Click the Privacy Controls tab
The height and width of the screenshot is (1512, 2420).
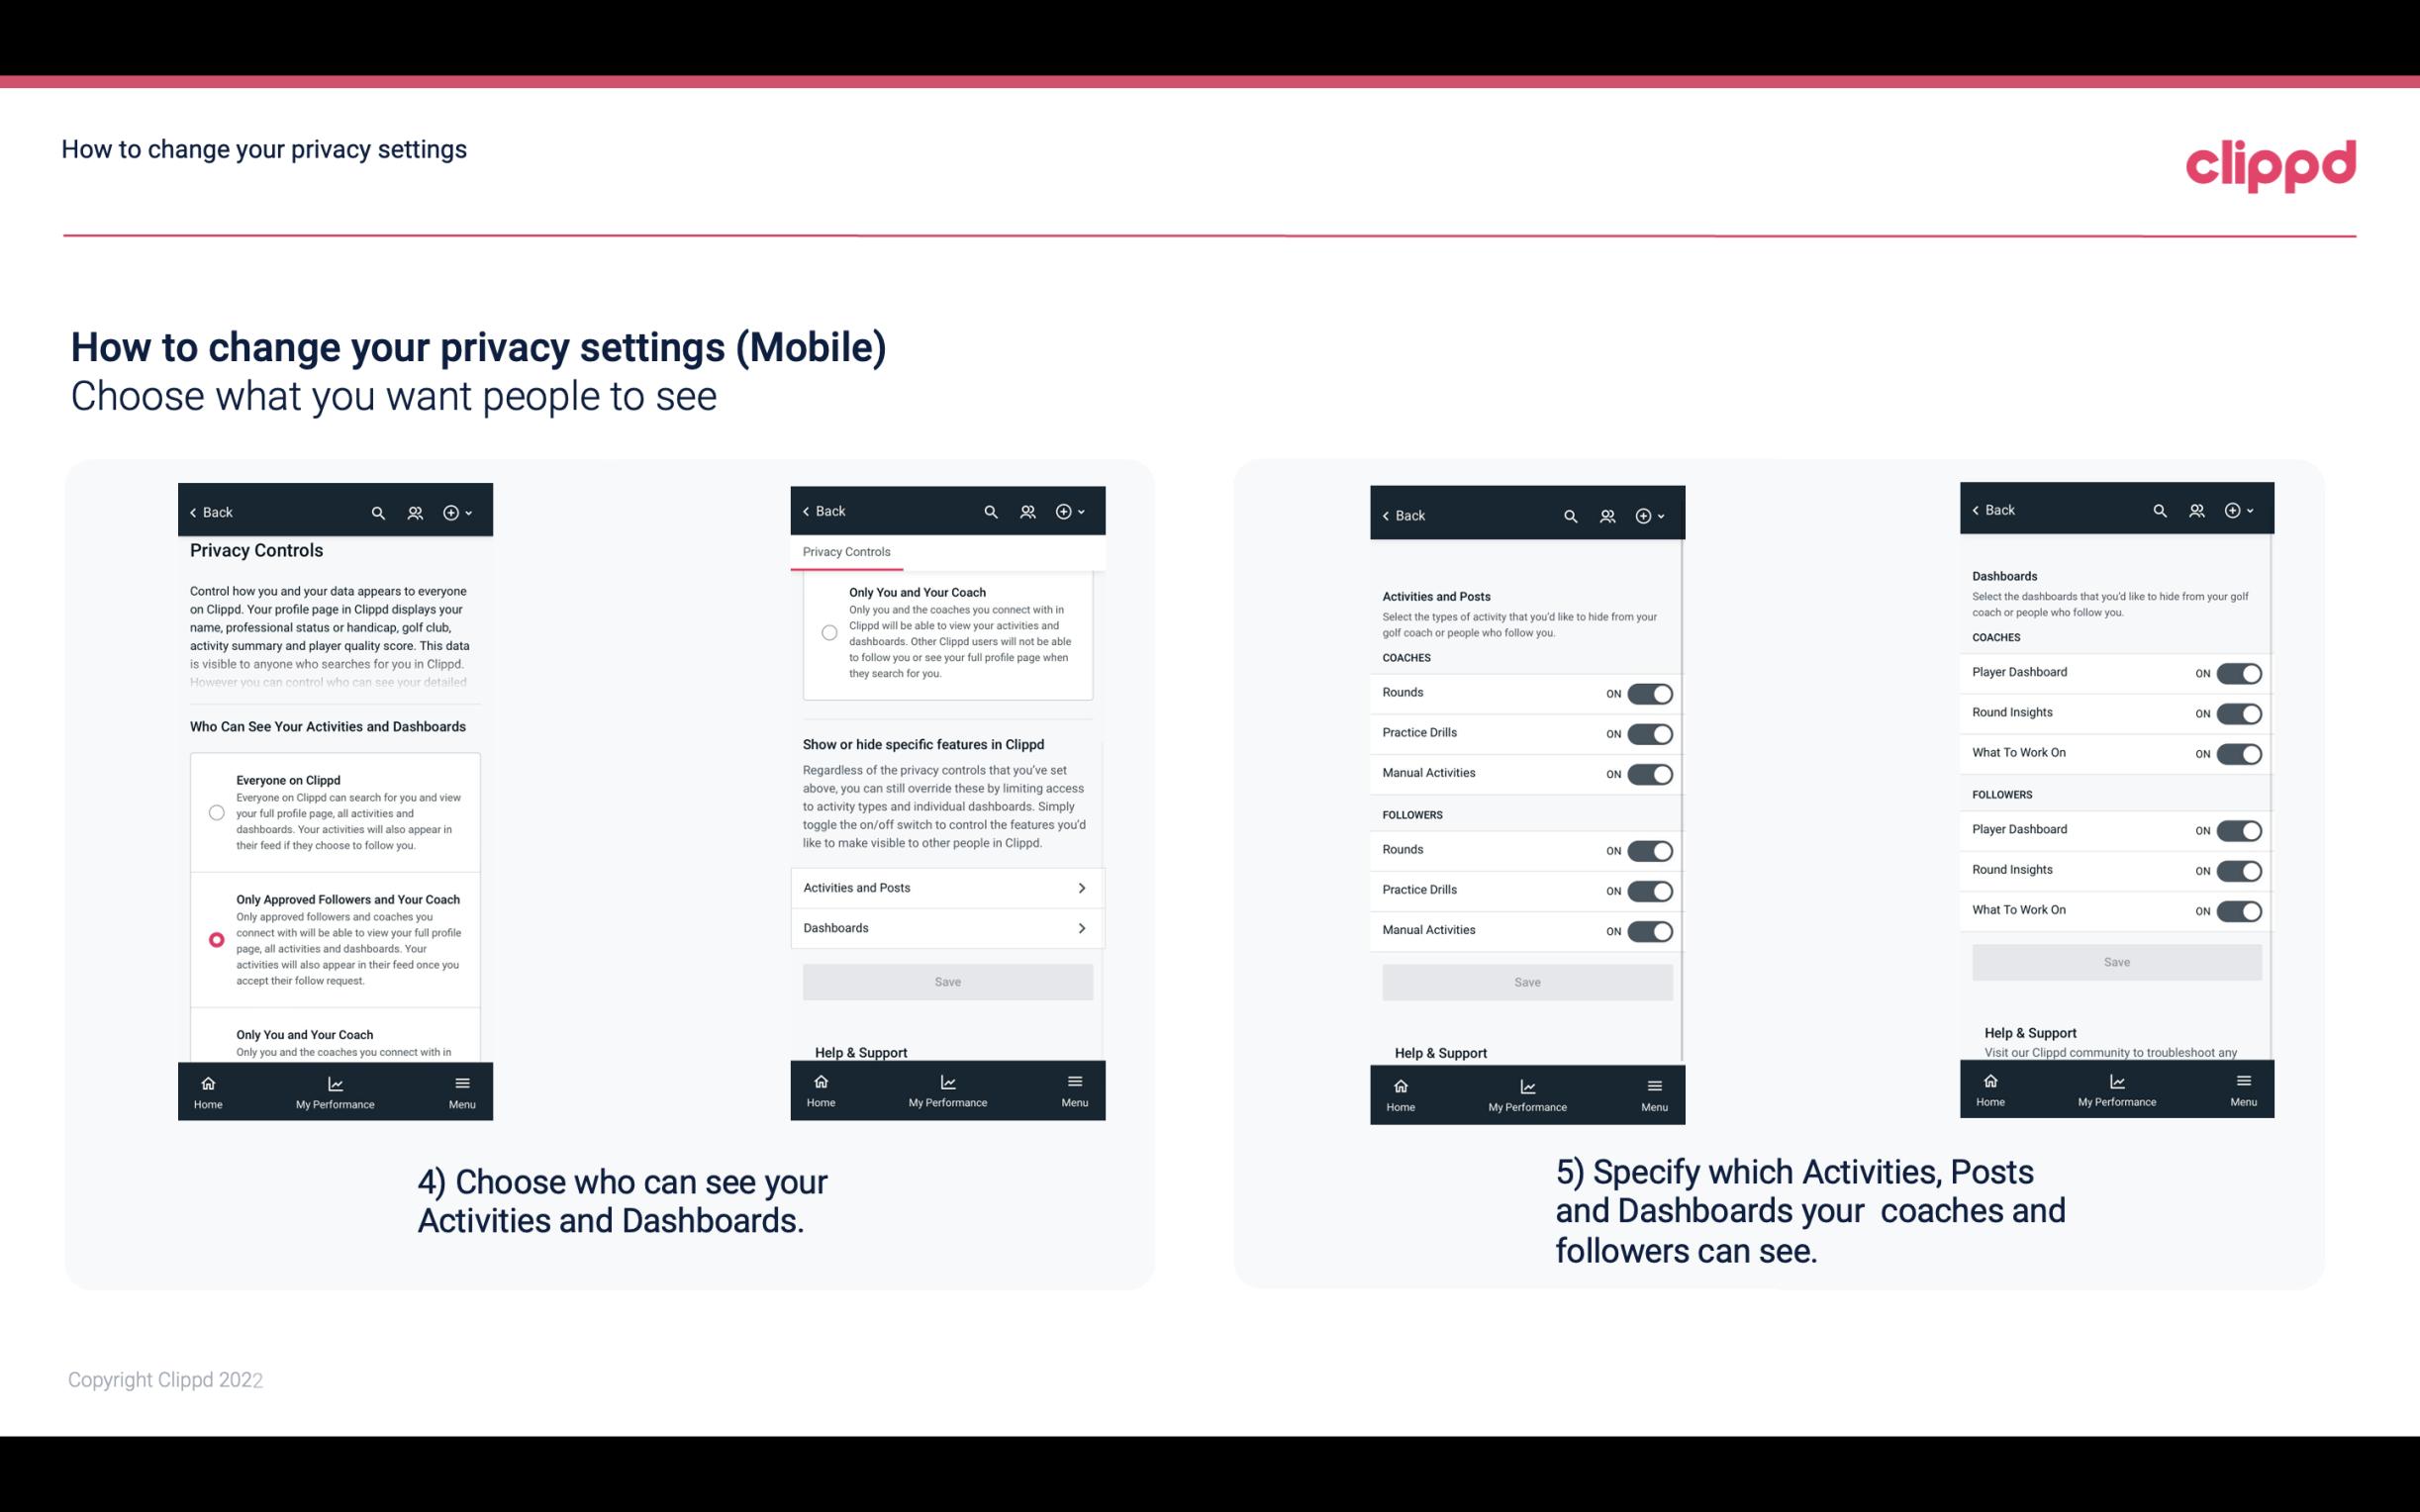[845, 552]
